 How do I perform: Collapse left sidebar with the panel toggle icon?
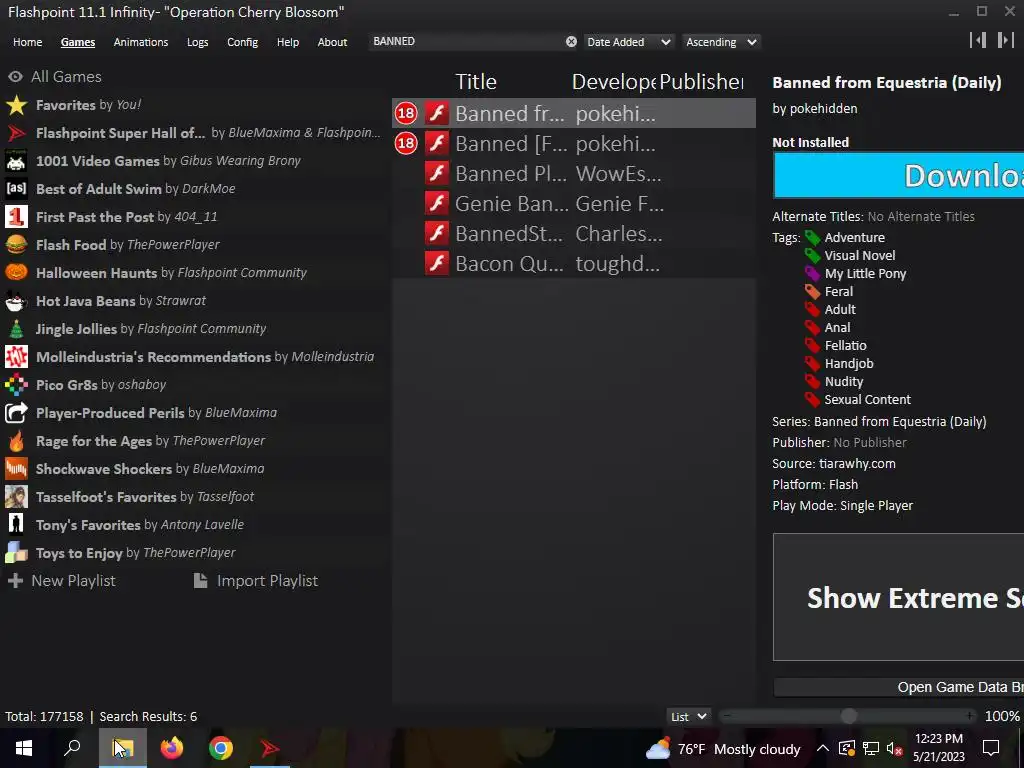(x=978, y=40)
